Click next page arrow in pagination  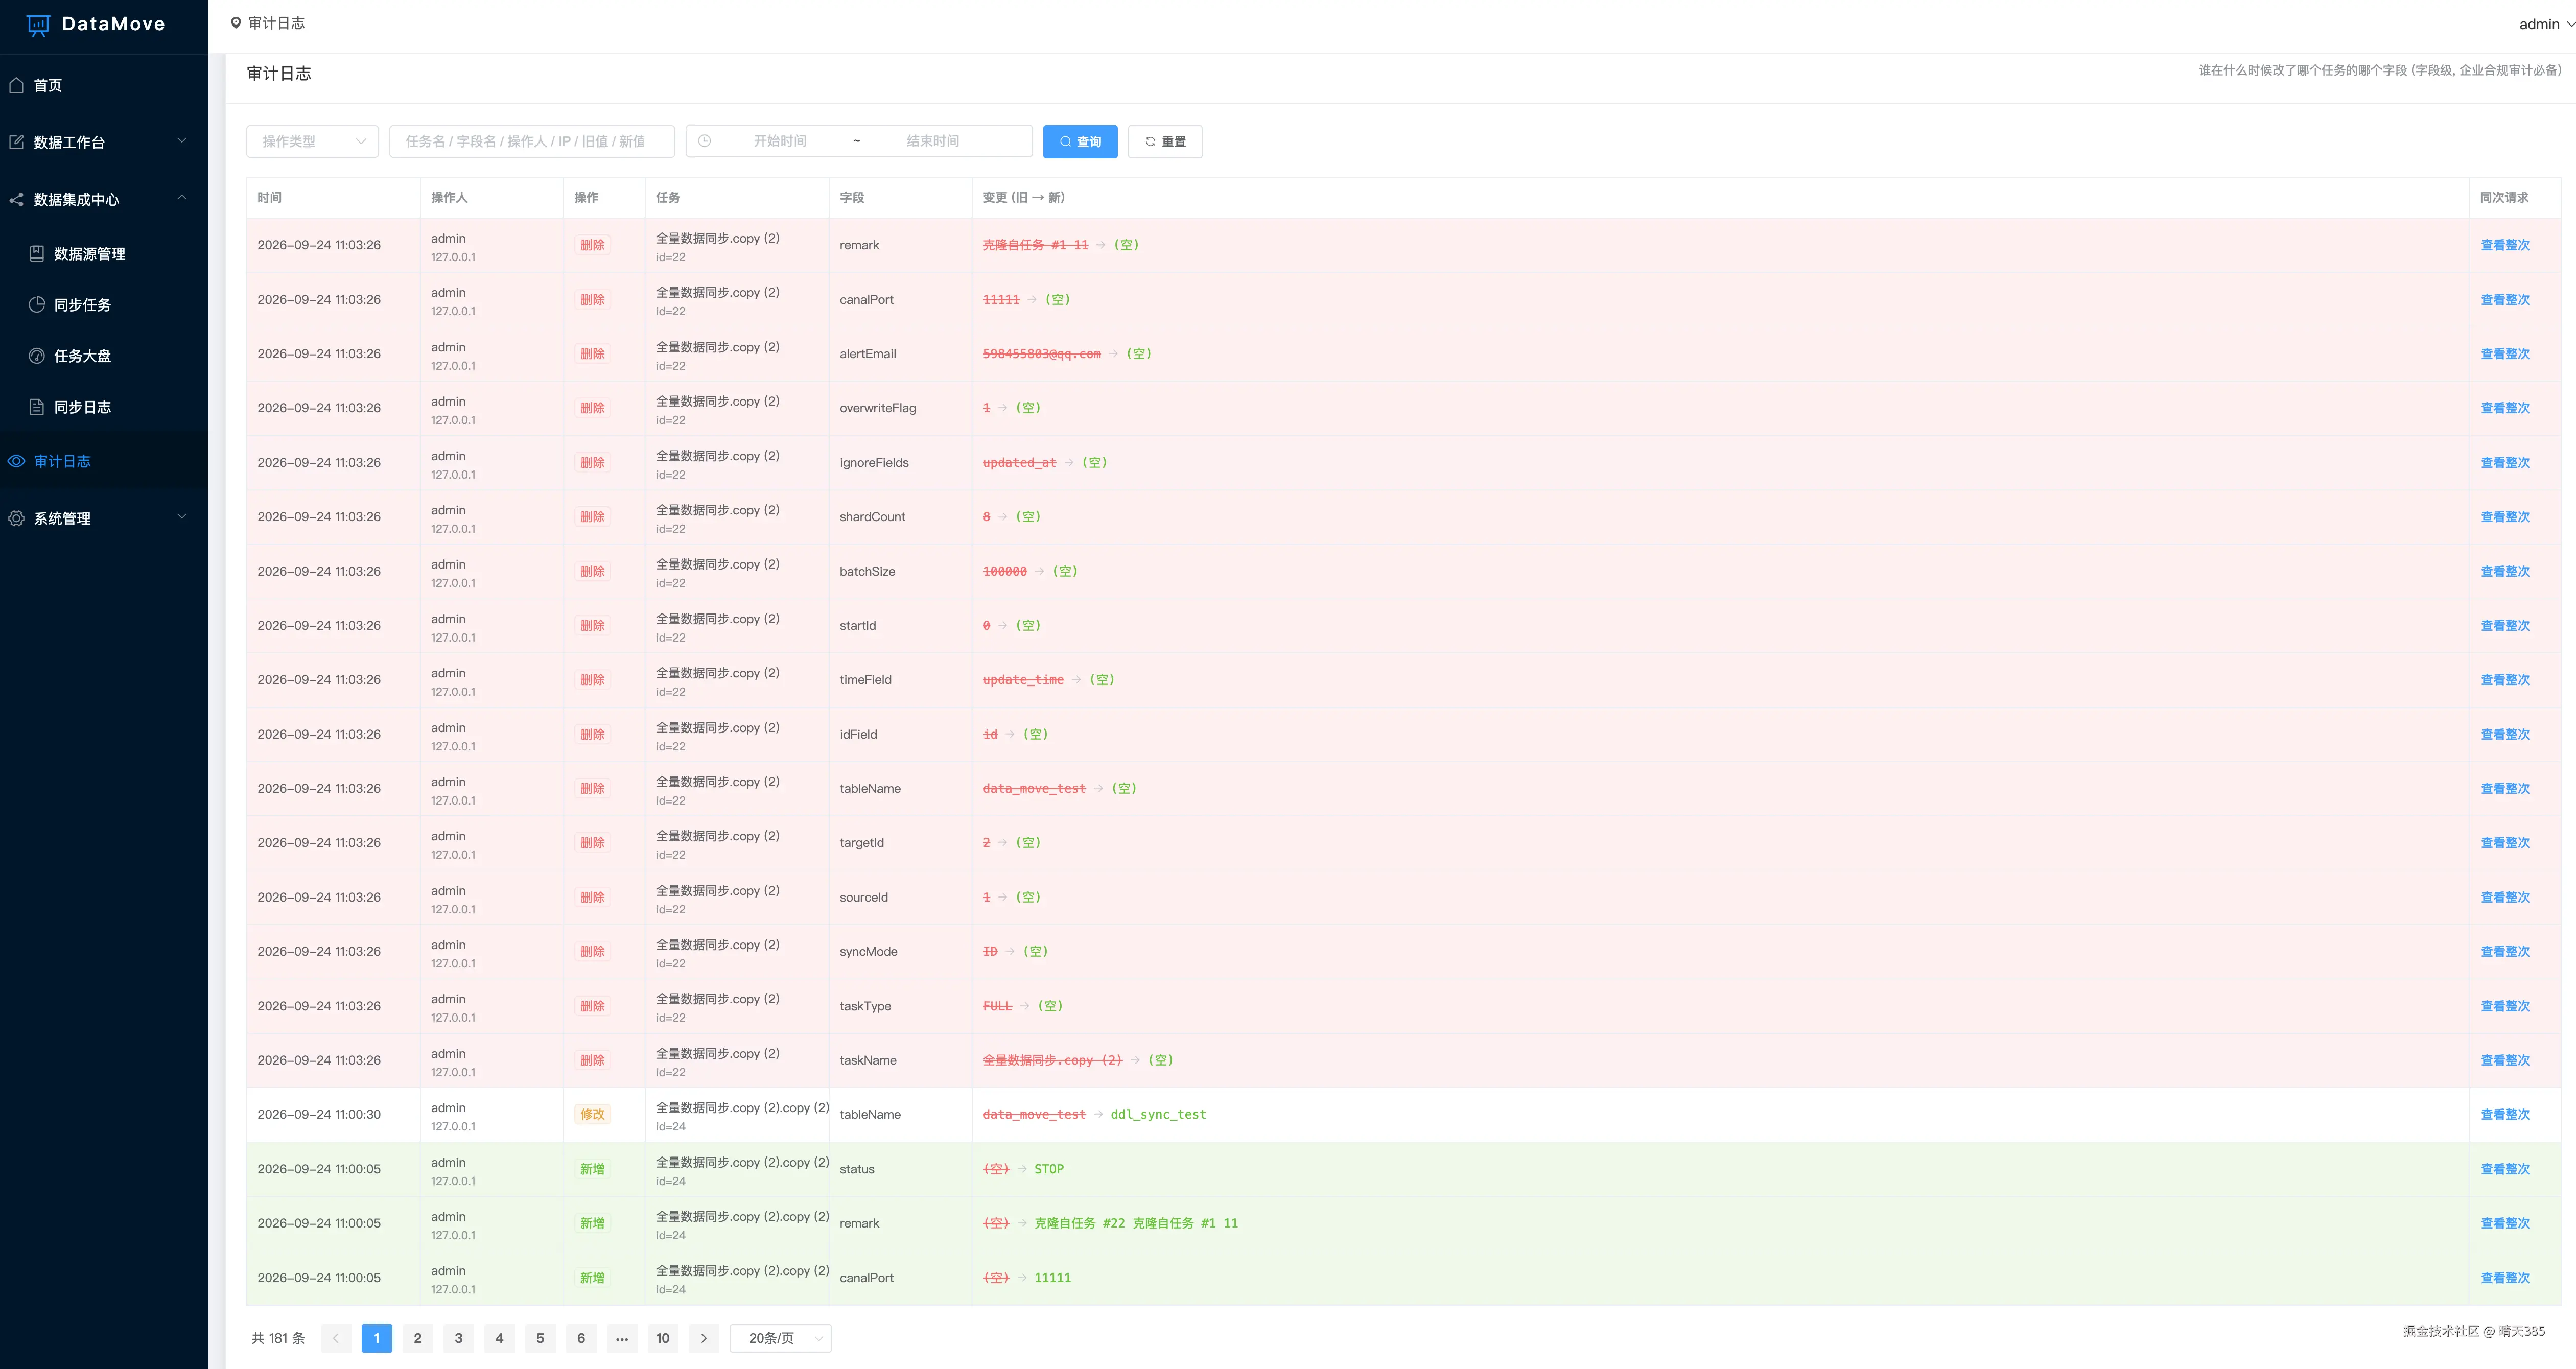click(704, 1338)
